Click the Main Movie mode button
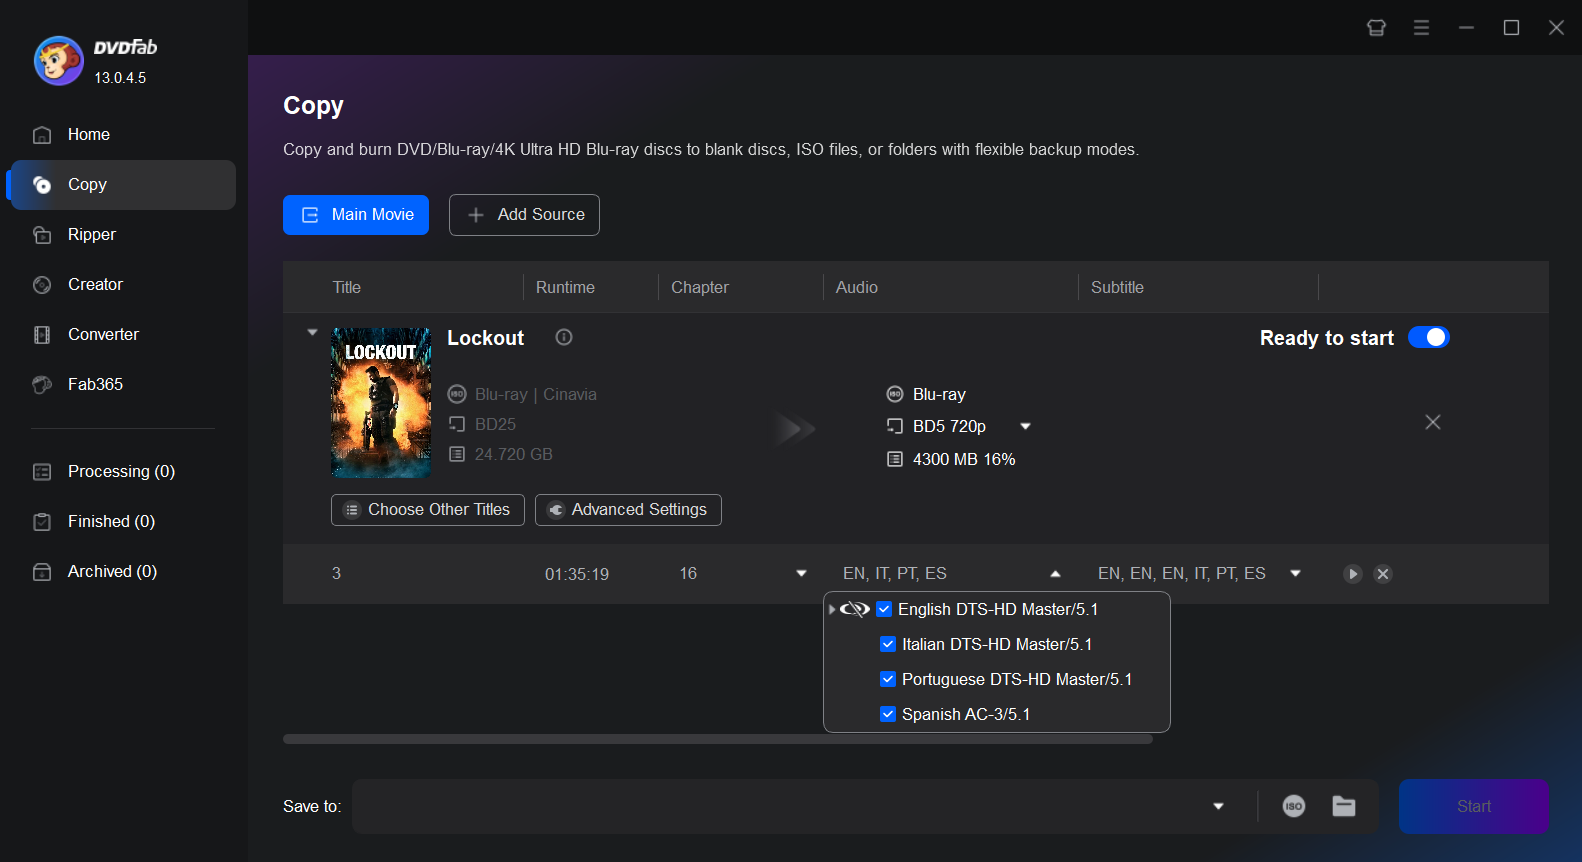The height and width of the screenshot is (862, 1582). pyautogui.click(x=356, y=215)
